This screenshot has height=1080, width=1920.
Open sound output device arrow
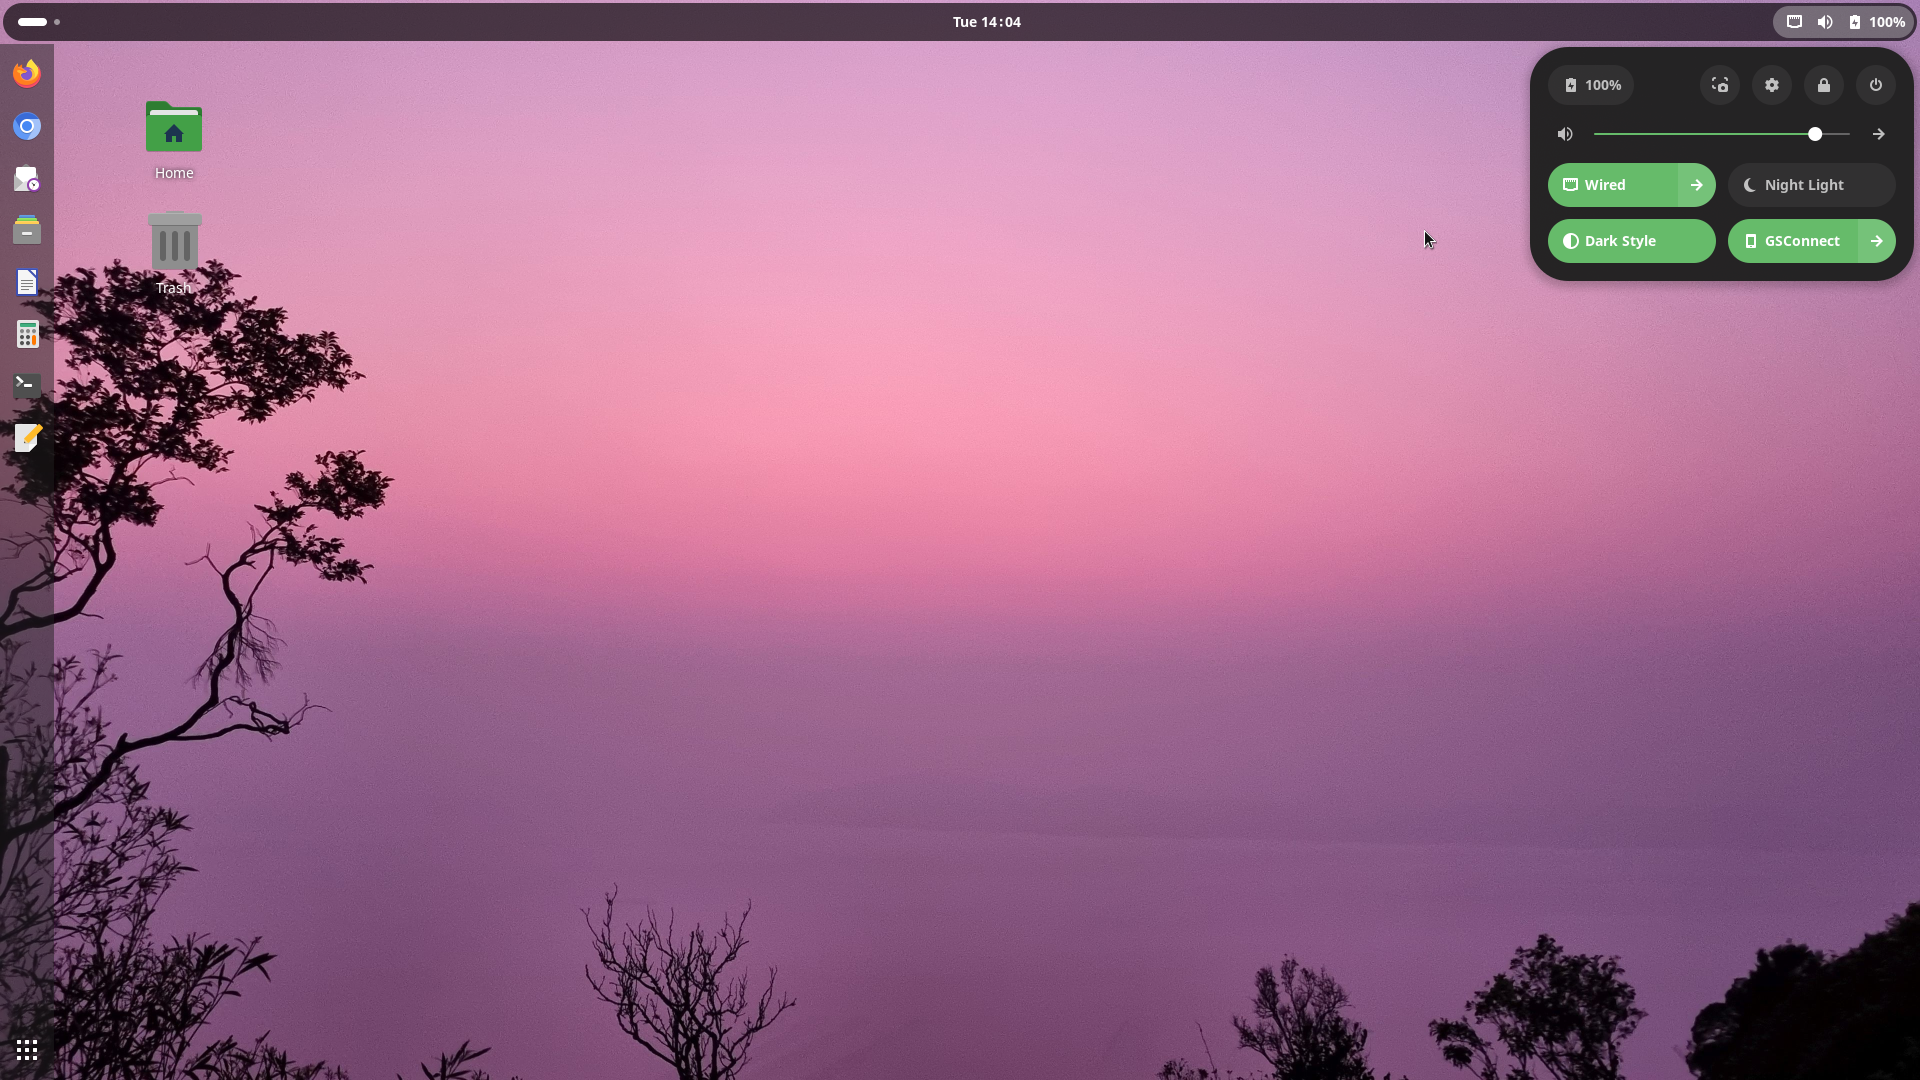(x=1879, y=134)
